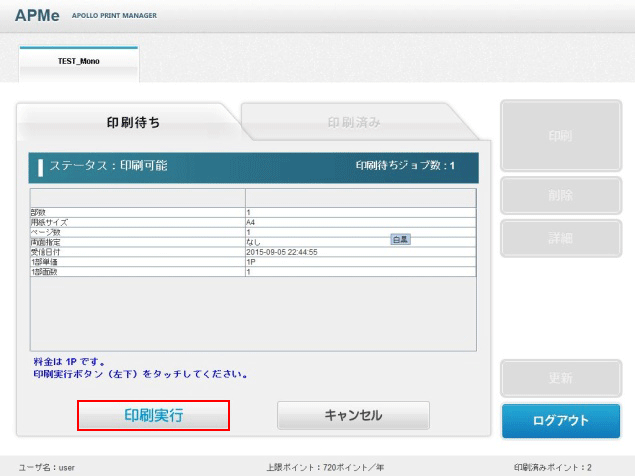Open job details with the 詳細 button
The height and width of the screenshot is (476, 635).
560,238
